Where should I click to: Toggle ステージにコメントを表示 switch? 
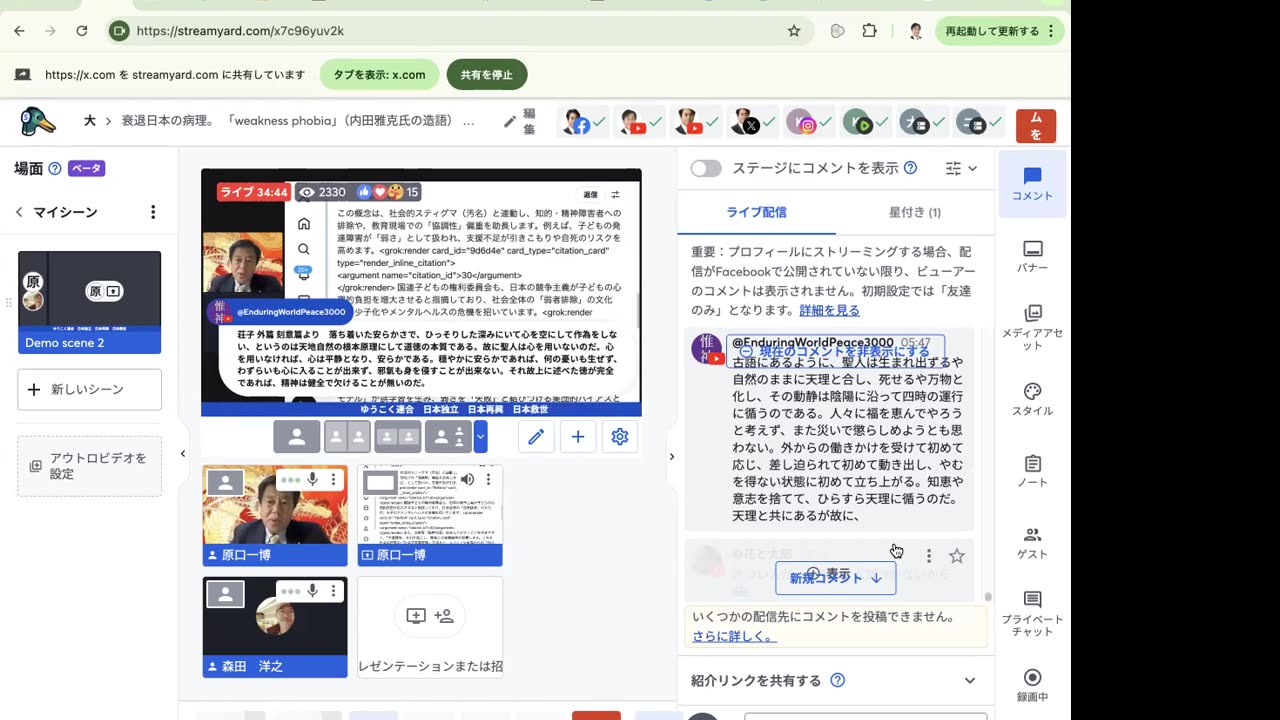tap(706, 168)
